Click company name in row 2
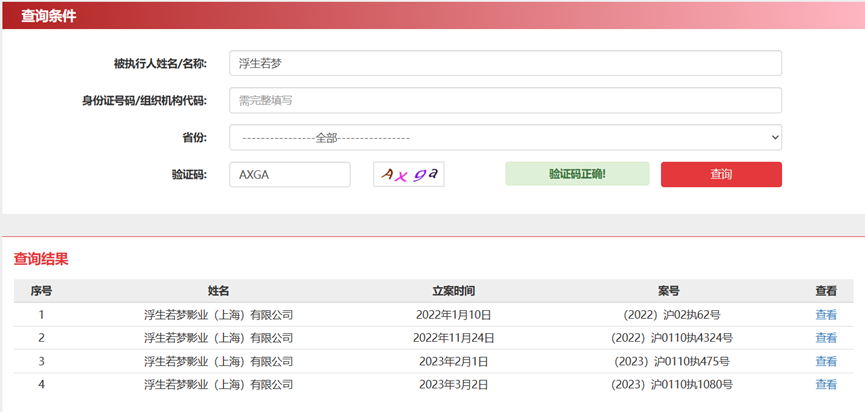 (x=218, y=338)
